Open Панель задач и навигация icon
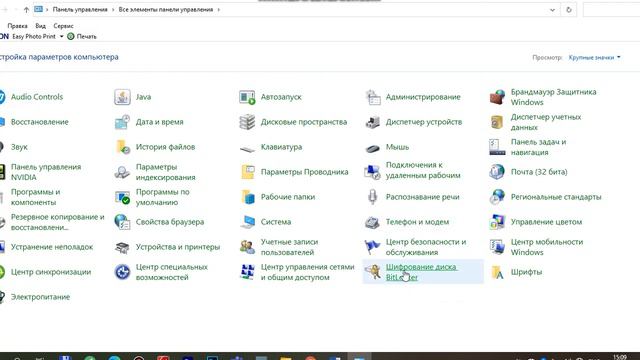Viewport: 640px width, 360px height. (x=497, y=147)
